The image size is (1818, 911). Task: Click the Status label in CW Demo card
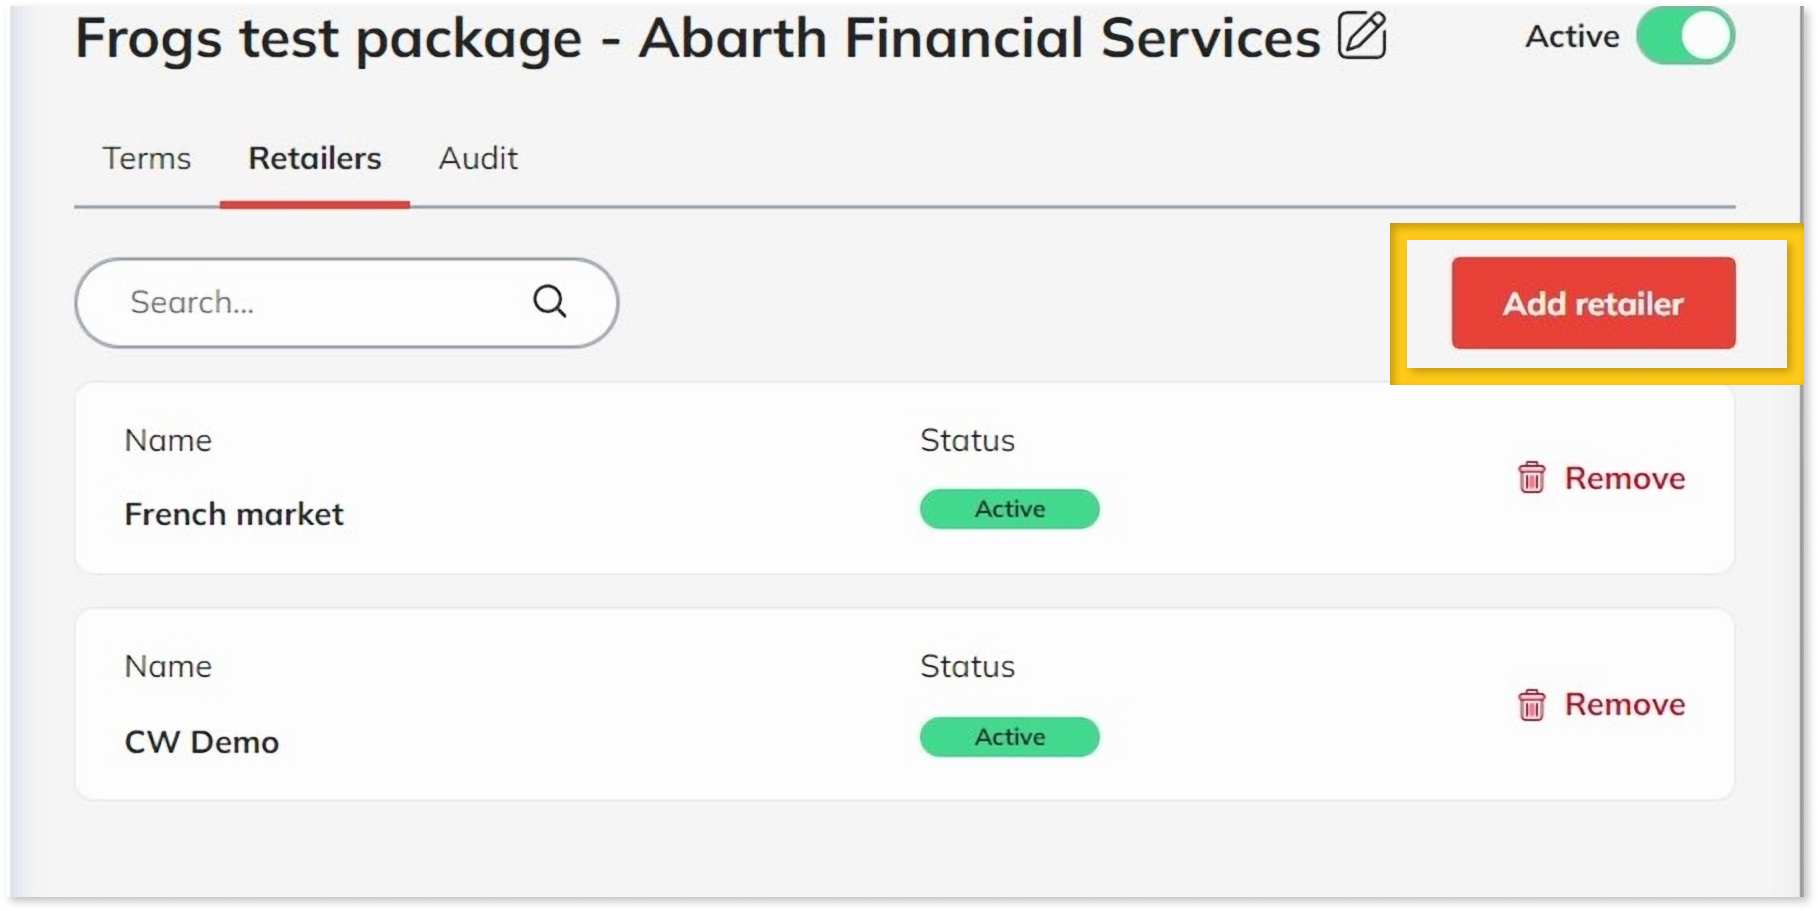968,666
